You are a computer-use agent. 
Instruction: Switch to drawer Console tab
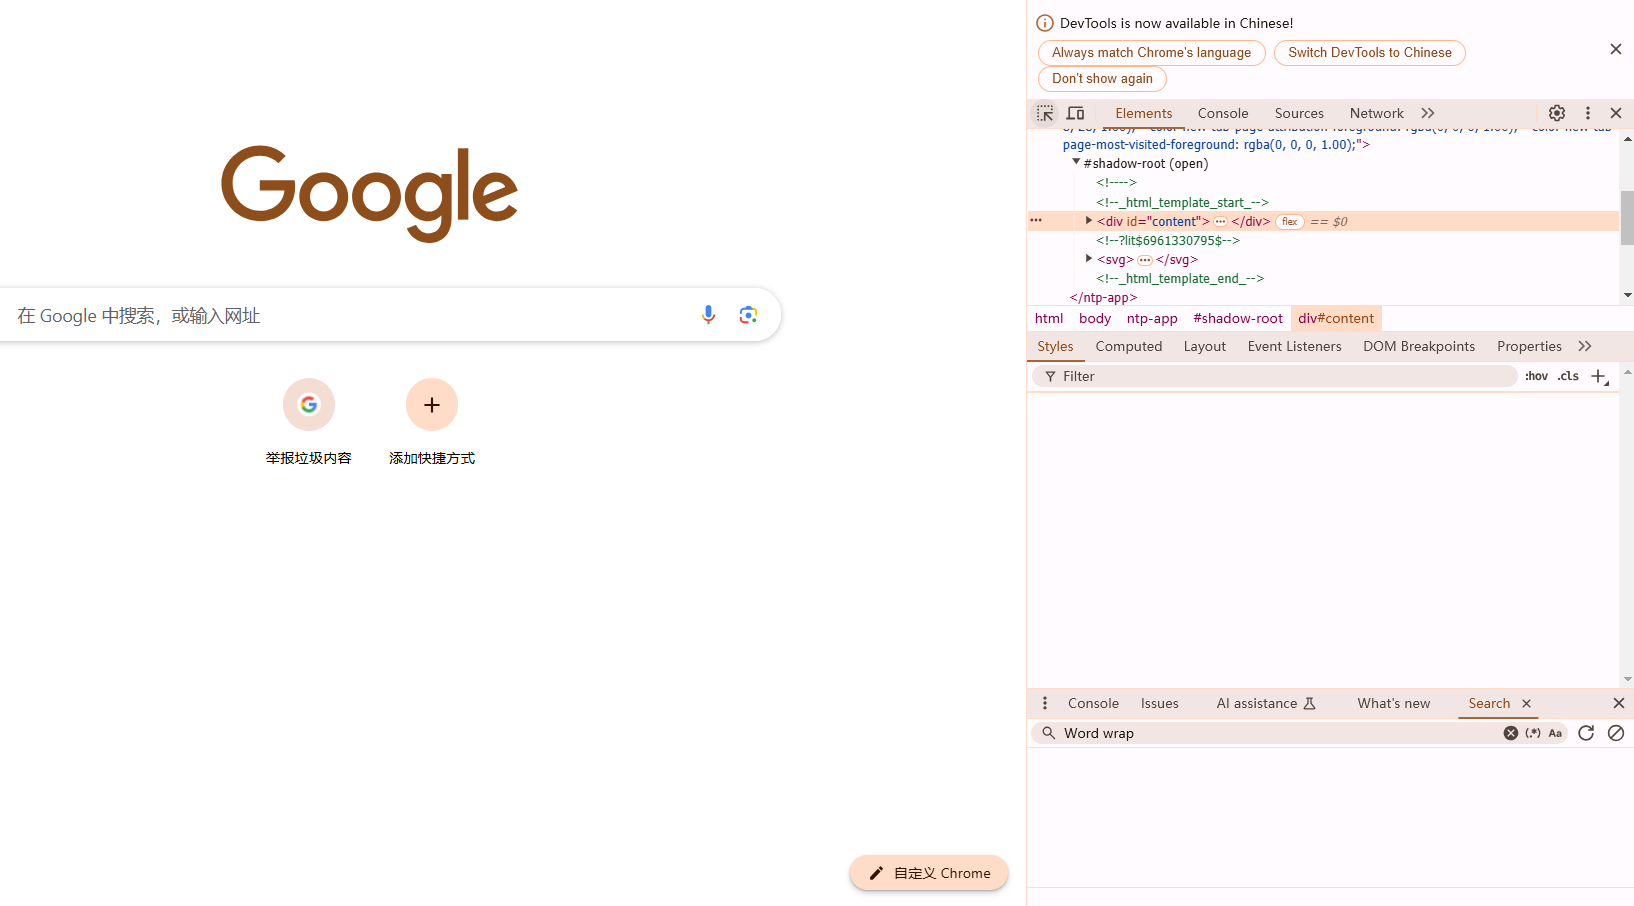click(1093, 703)
